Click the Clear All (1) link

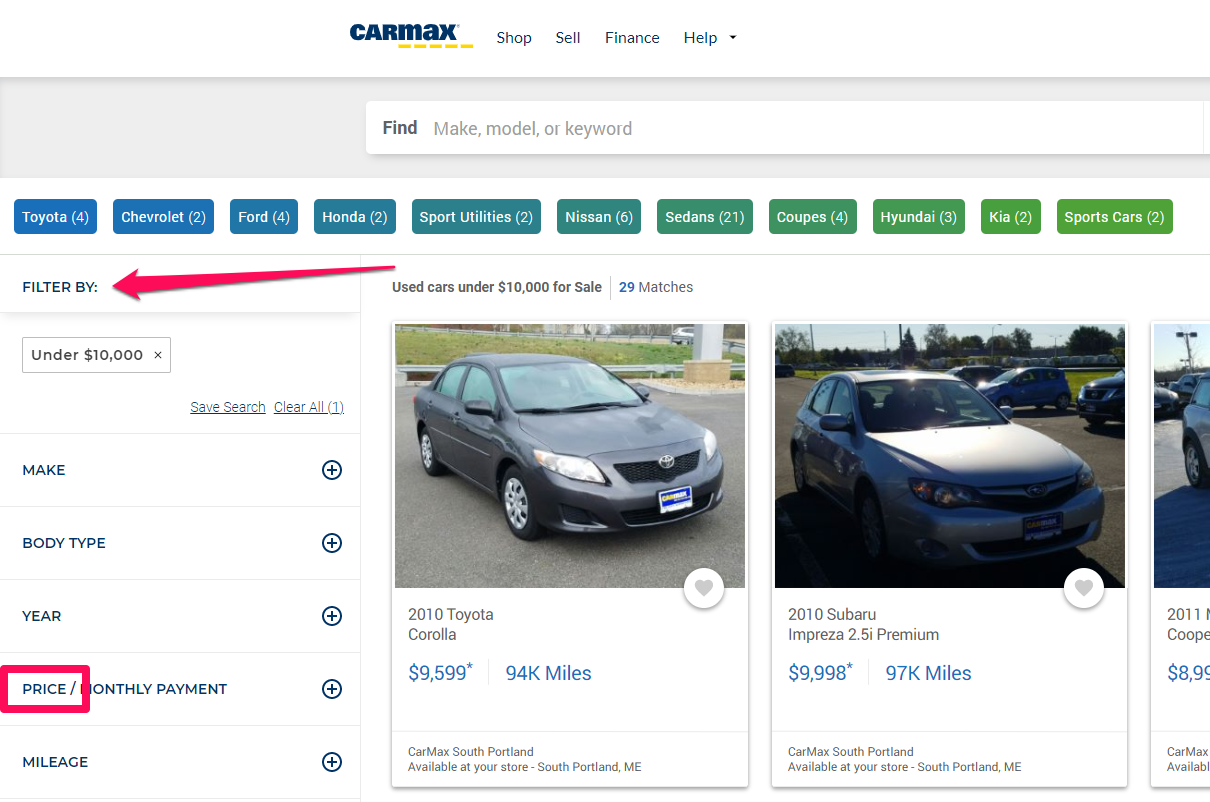[309, 407]
